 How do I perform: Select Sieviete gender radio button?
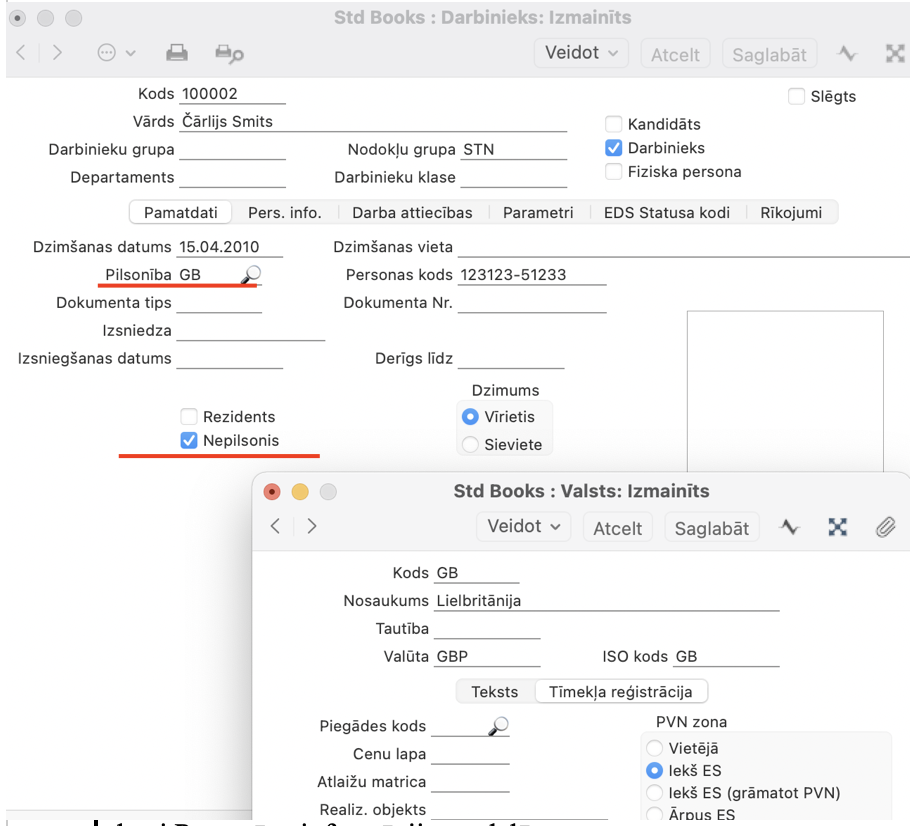(x=470, y=445)
